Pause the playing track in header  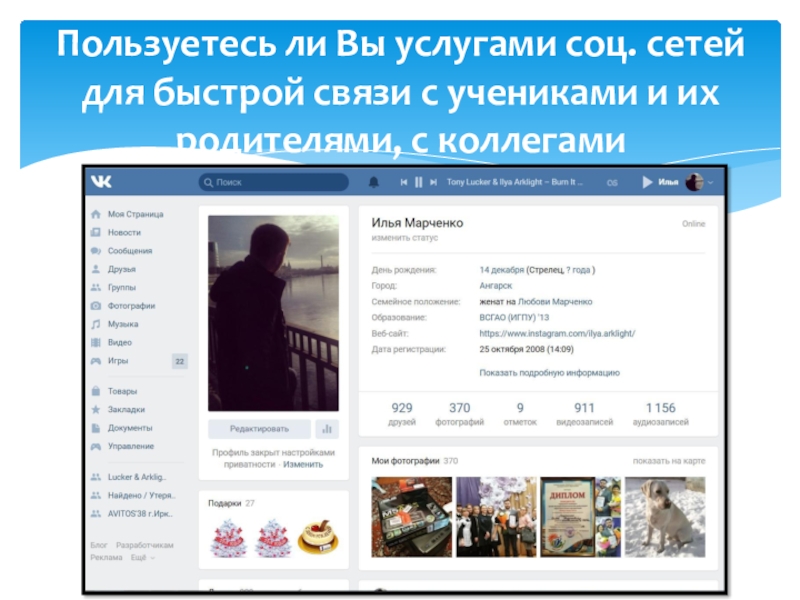click(x=419, y=182)
